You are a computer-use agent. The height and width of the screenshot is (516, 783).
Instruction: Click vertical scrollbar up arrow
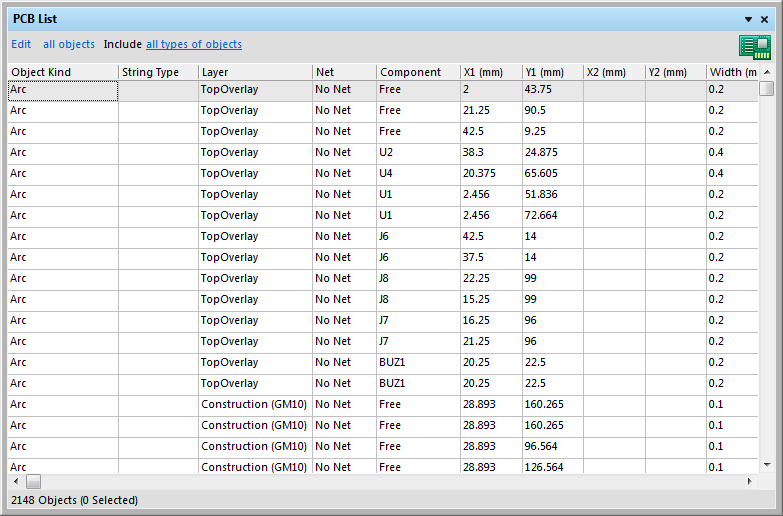767,72
